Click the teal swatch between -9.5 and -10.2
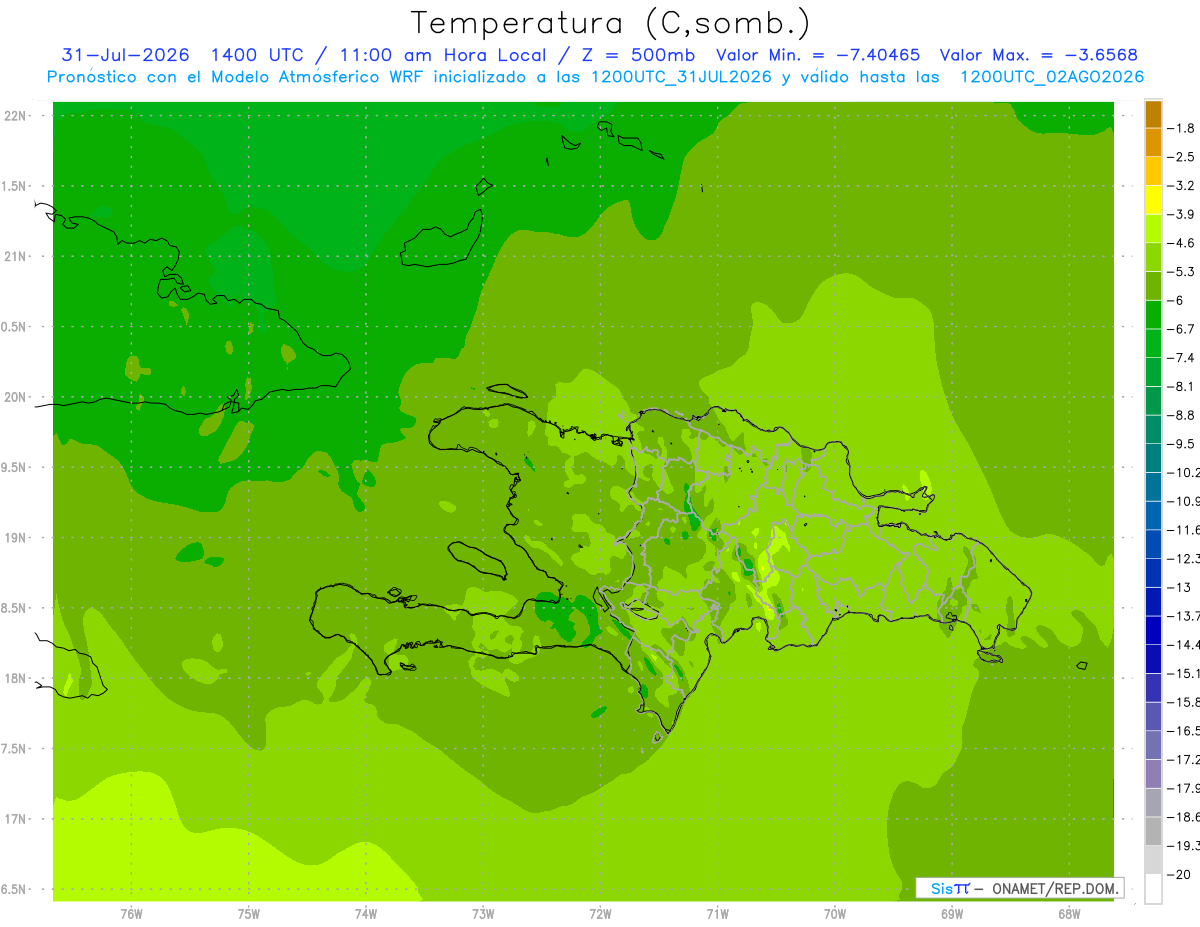This screenshot has width=1200, height=927. coord(1153,458)
